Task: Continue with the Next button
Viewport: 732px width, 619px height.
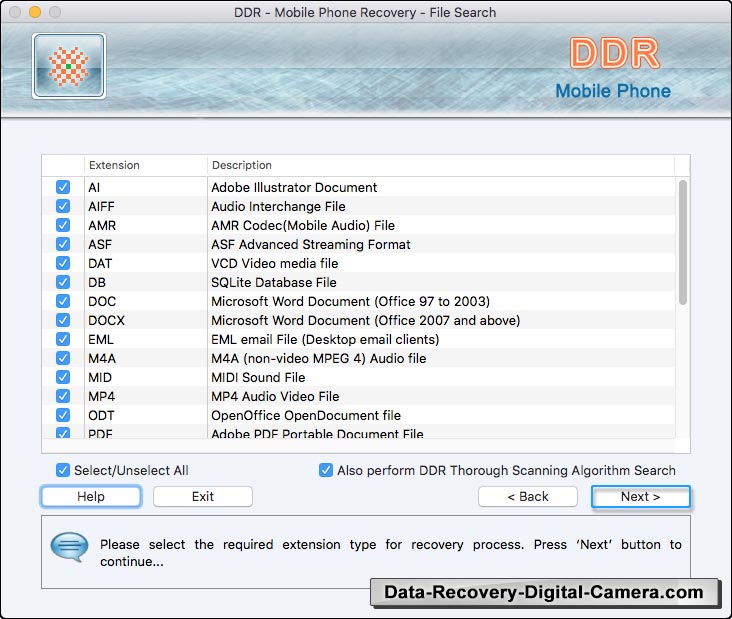Action: (x=640, y=496)
